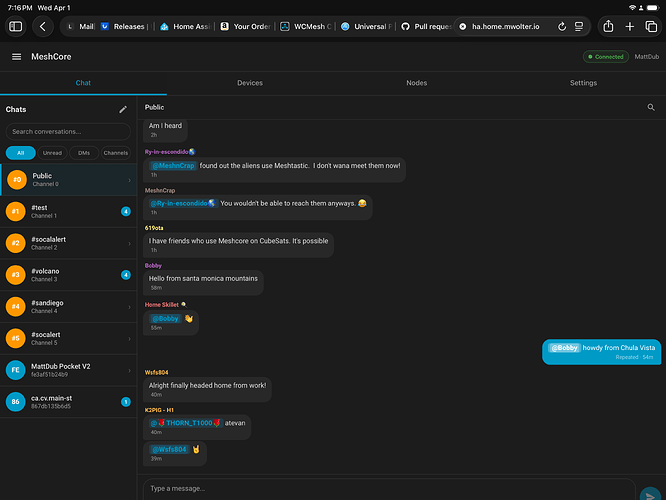This screenshot has width=666, height=500.
Task: Select the #3 volcano channel avatar
Action: pyautogui.click(x=15, y=275)
